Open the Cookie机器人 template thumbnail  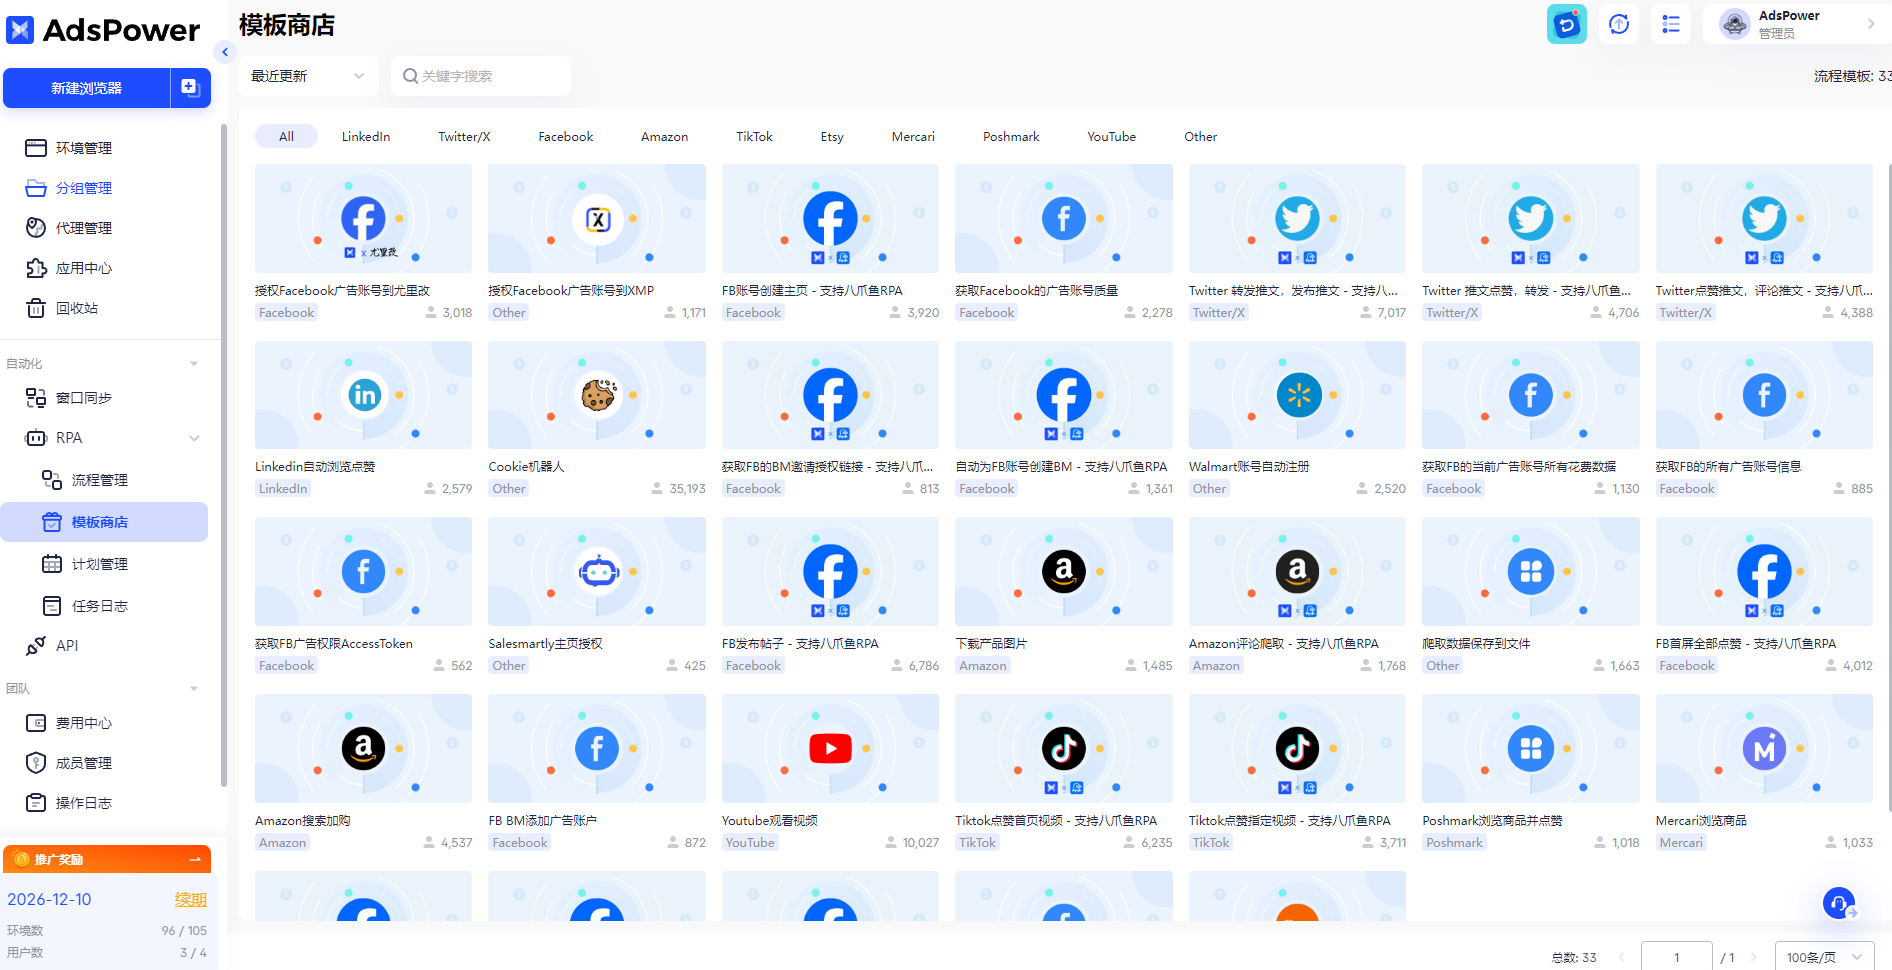click(597, 395)
